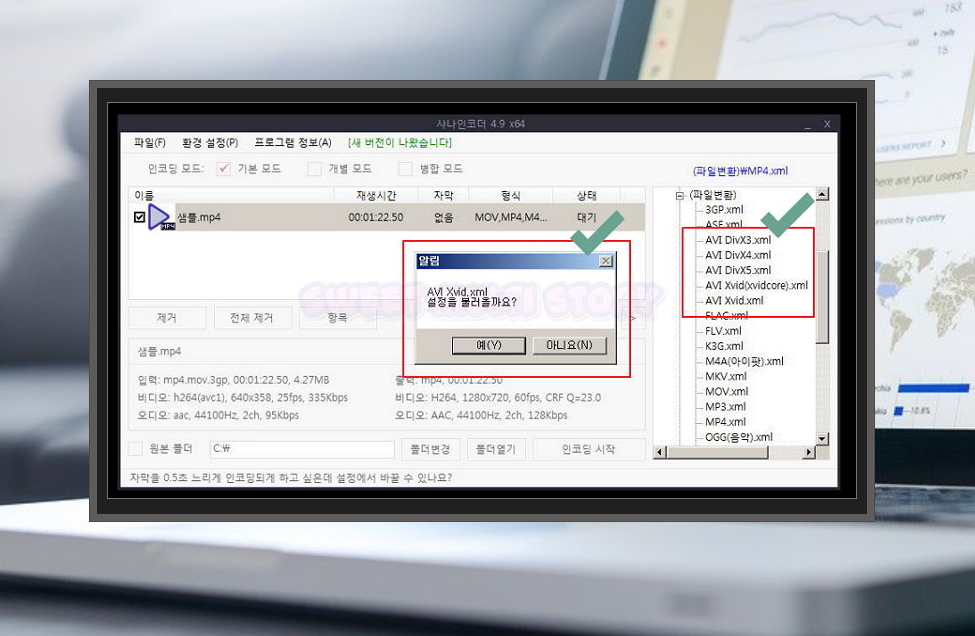
Task: Click preset tree scroll right arrow
Action: (808, 452)
